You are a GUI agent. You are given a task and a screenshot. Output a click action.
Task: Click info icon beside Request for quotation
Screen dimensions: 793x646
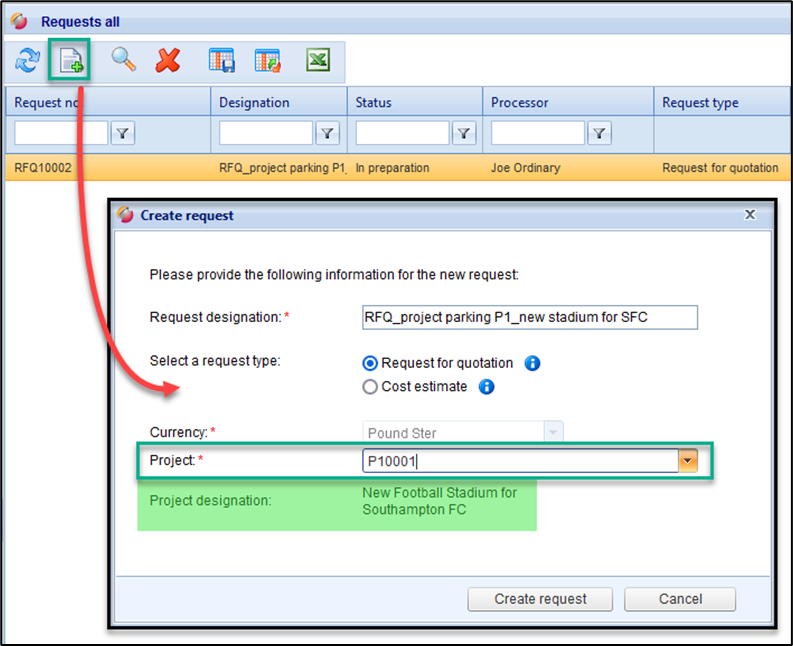point(533,364)
